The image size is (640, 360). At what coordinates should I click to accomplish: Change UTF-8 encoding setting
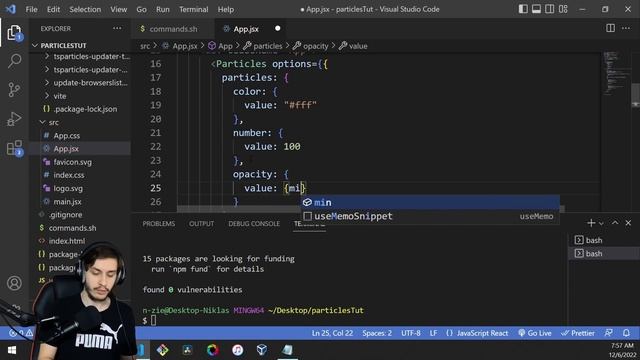point(411,333)
